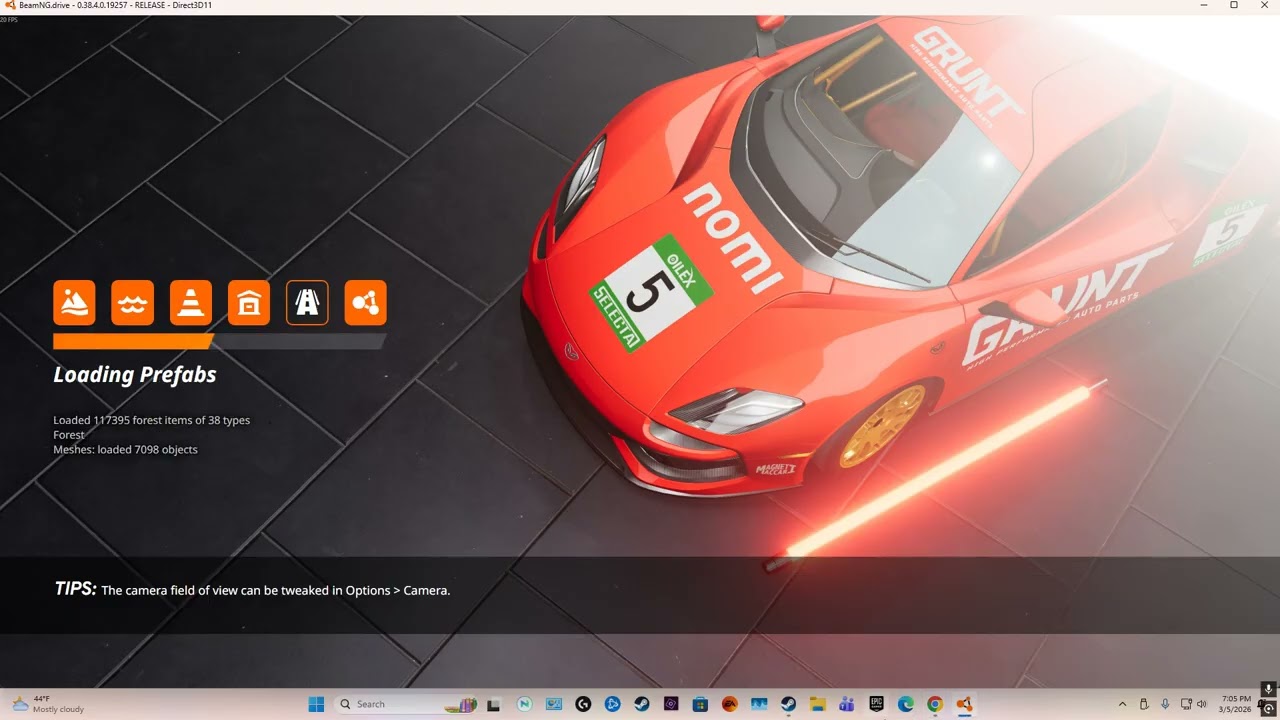Close the BeamNG.drive window
The height and width of the screenshot is (720, 1280).
1262,5
